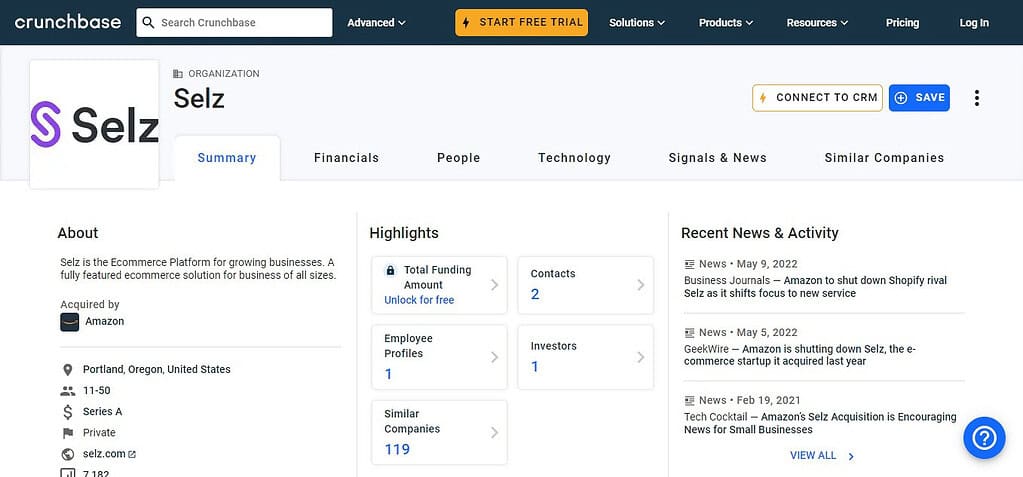The image size is (1023, 477).
Task: Click news icon for Feb 19, 2021 item
Action: (690, 401)
